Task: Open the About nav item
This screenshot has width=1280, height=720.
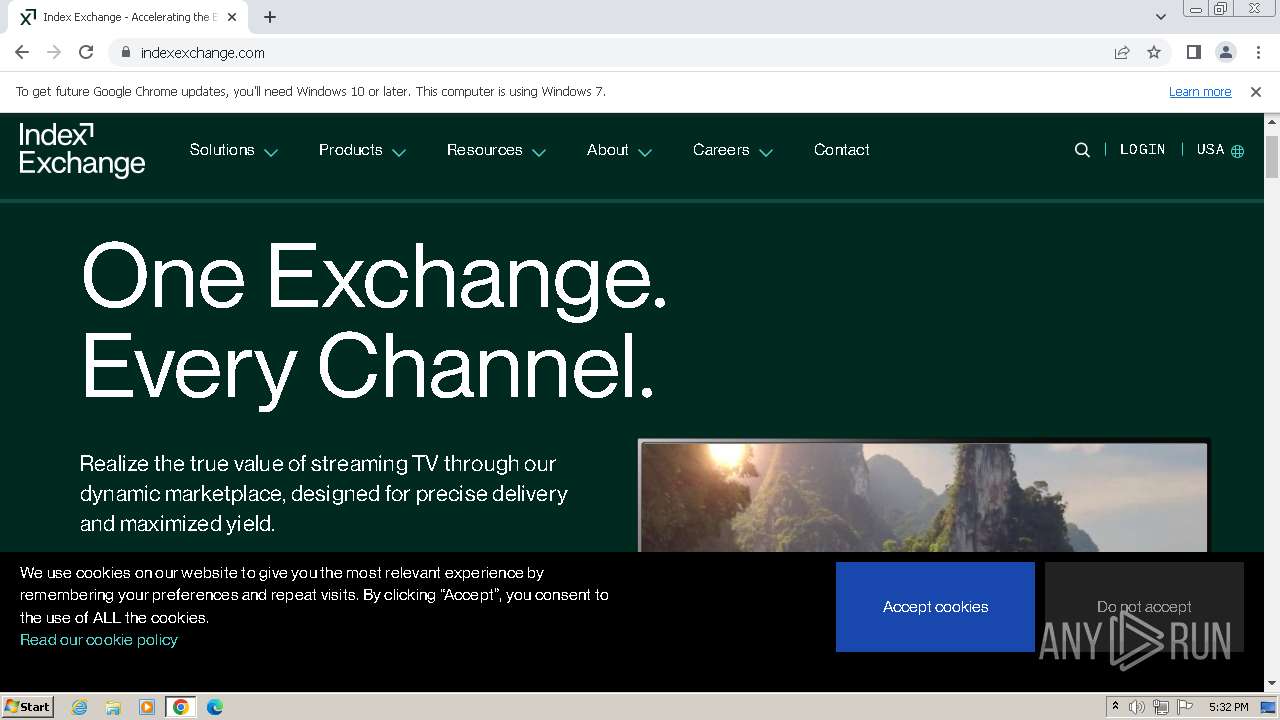Action: (x=608, y=150)
